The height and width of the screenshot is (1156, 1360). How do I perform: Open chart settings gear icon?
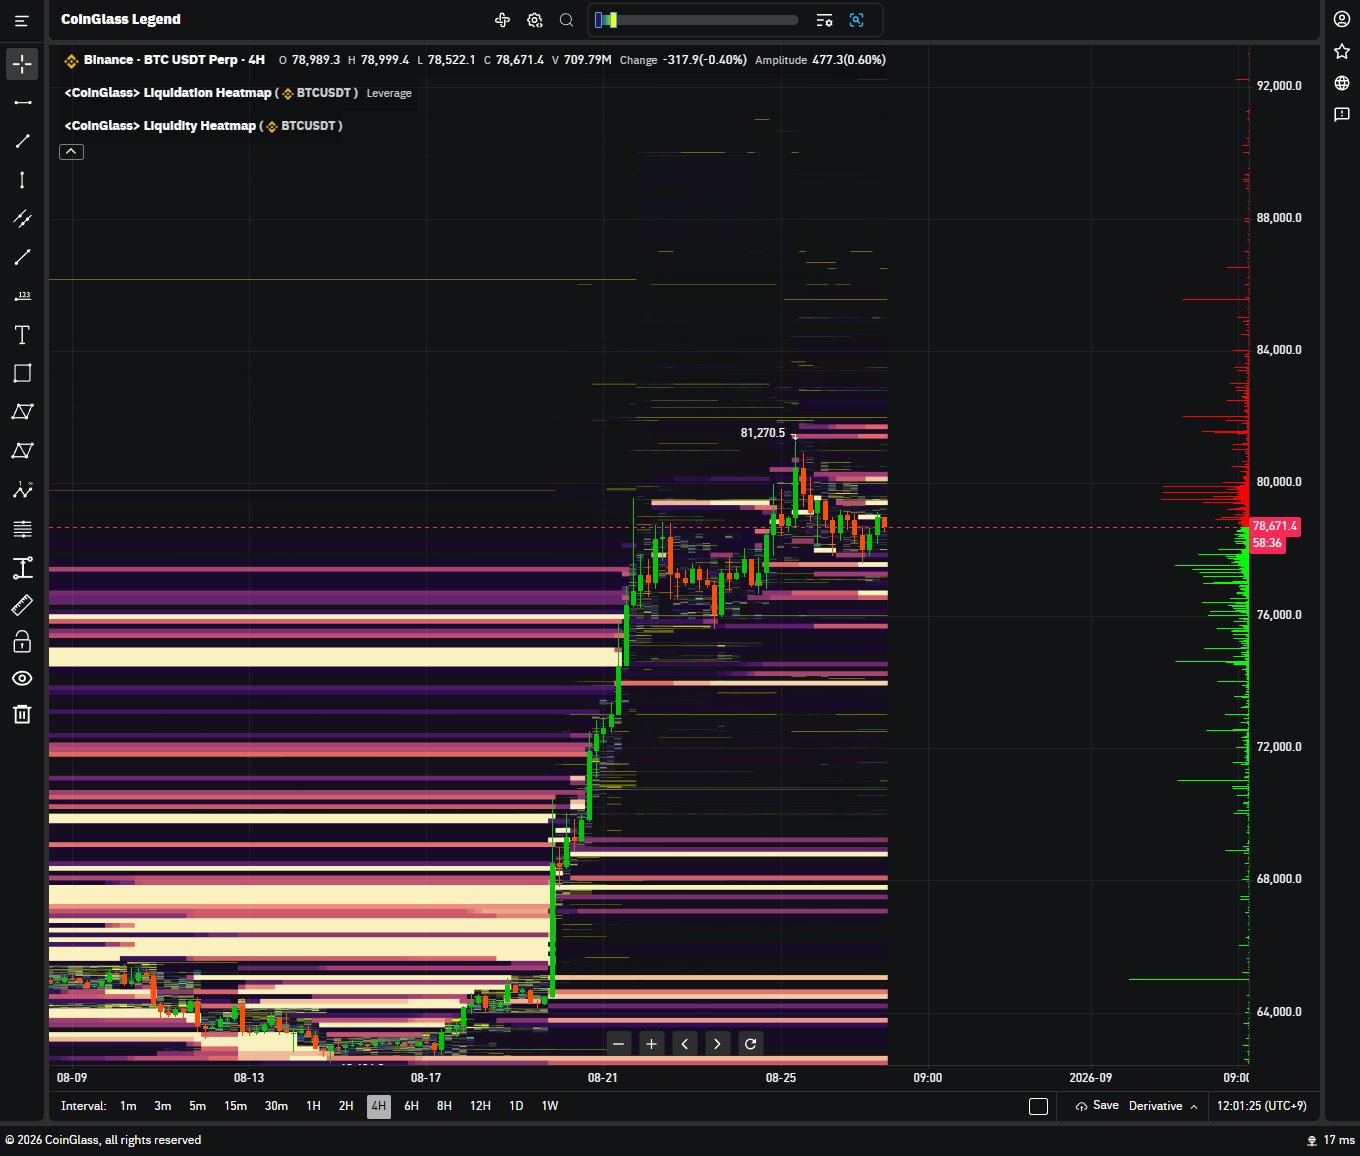tap(535, 20)
